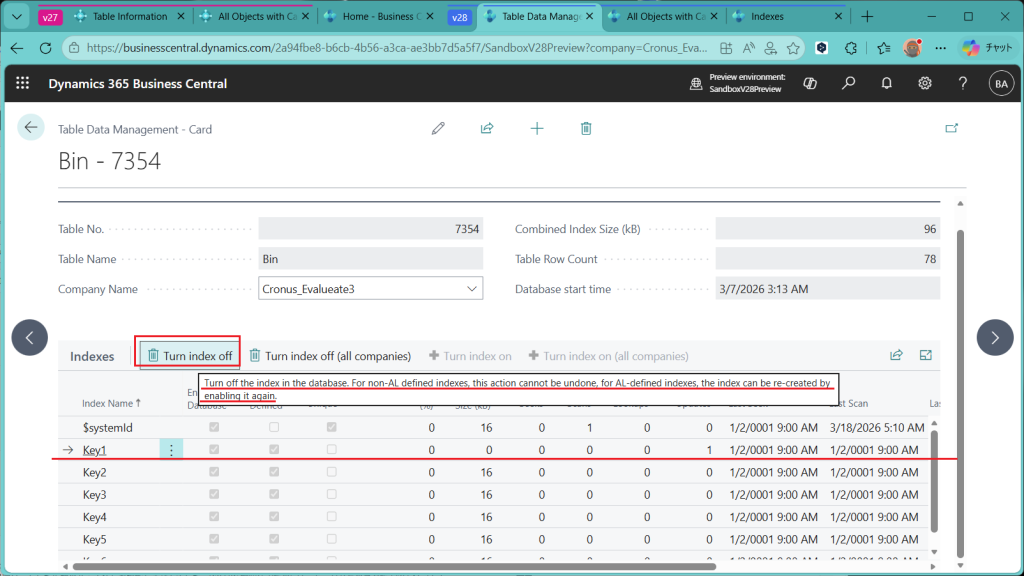Image resolution: width=1024 pixels, height=576 pixels.
Task: Click the trash Delete icon at top of card
Action: (586, 128)
